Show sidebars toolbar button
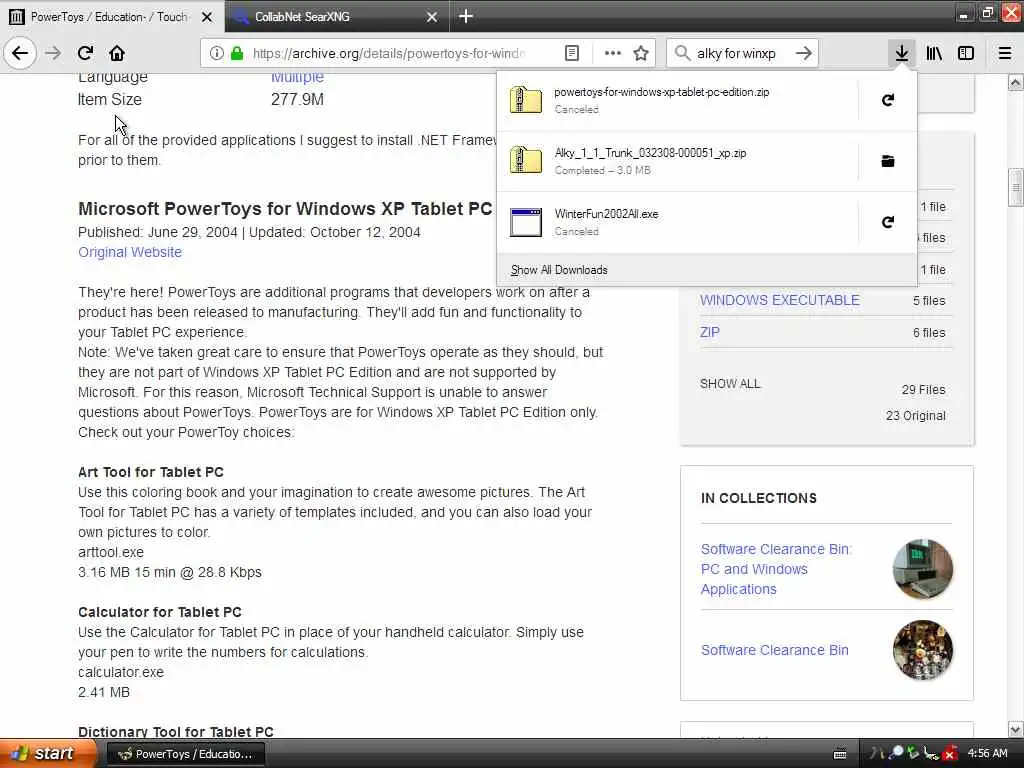Screen dimensions: 1024x768 966,53
